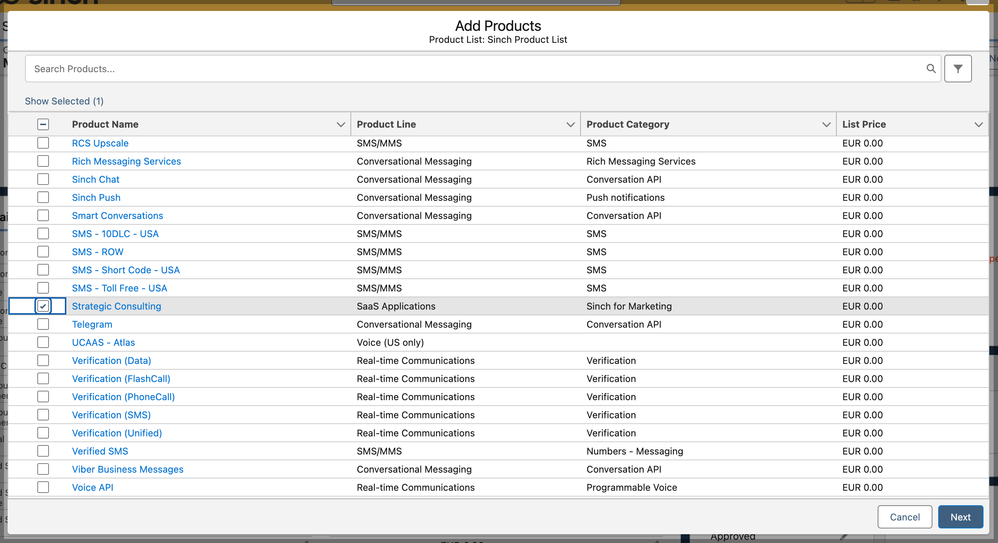Open the Verified SMS link
The width and height of the screenshot is (998, 543).
[100, 451]
